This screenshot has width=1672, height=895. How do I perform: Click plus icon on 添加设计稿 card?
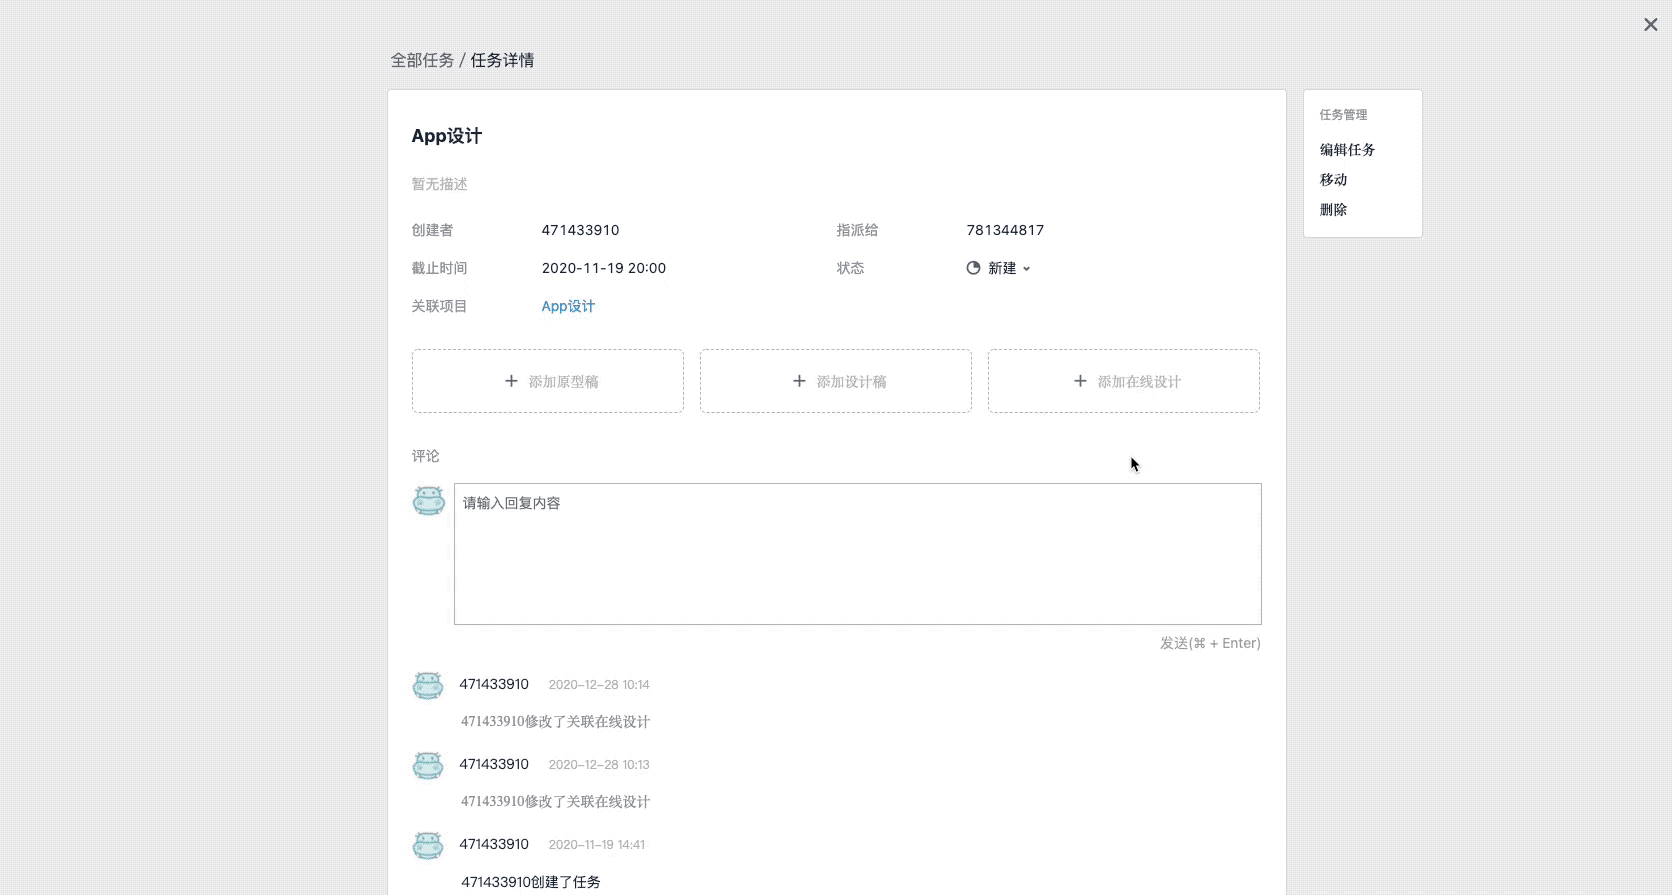pos(799,381)
